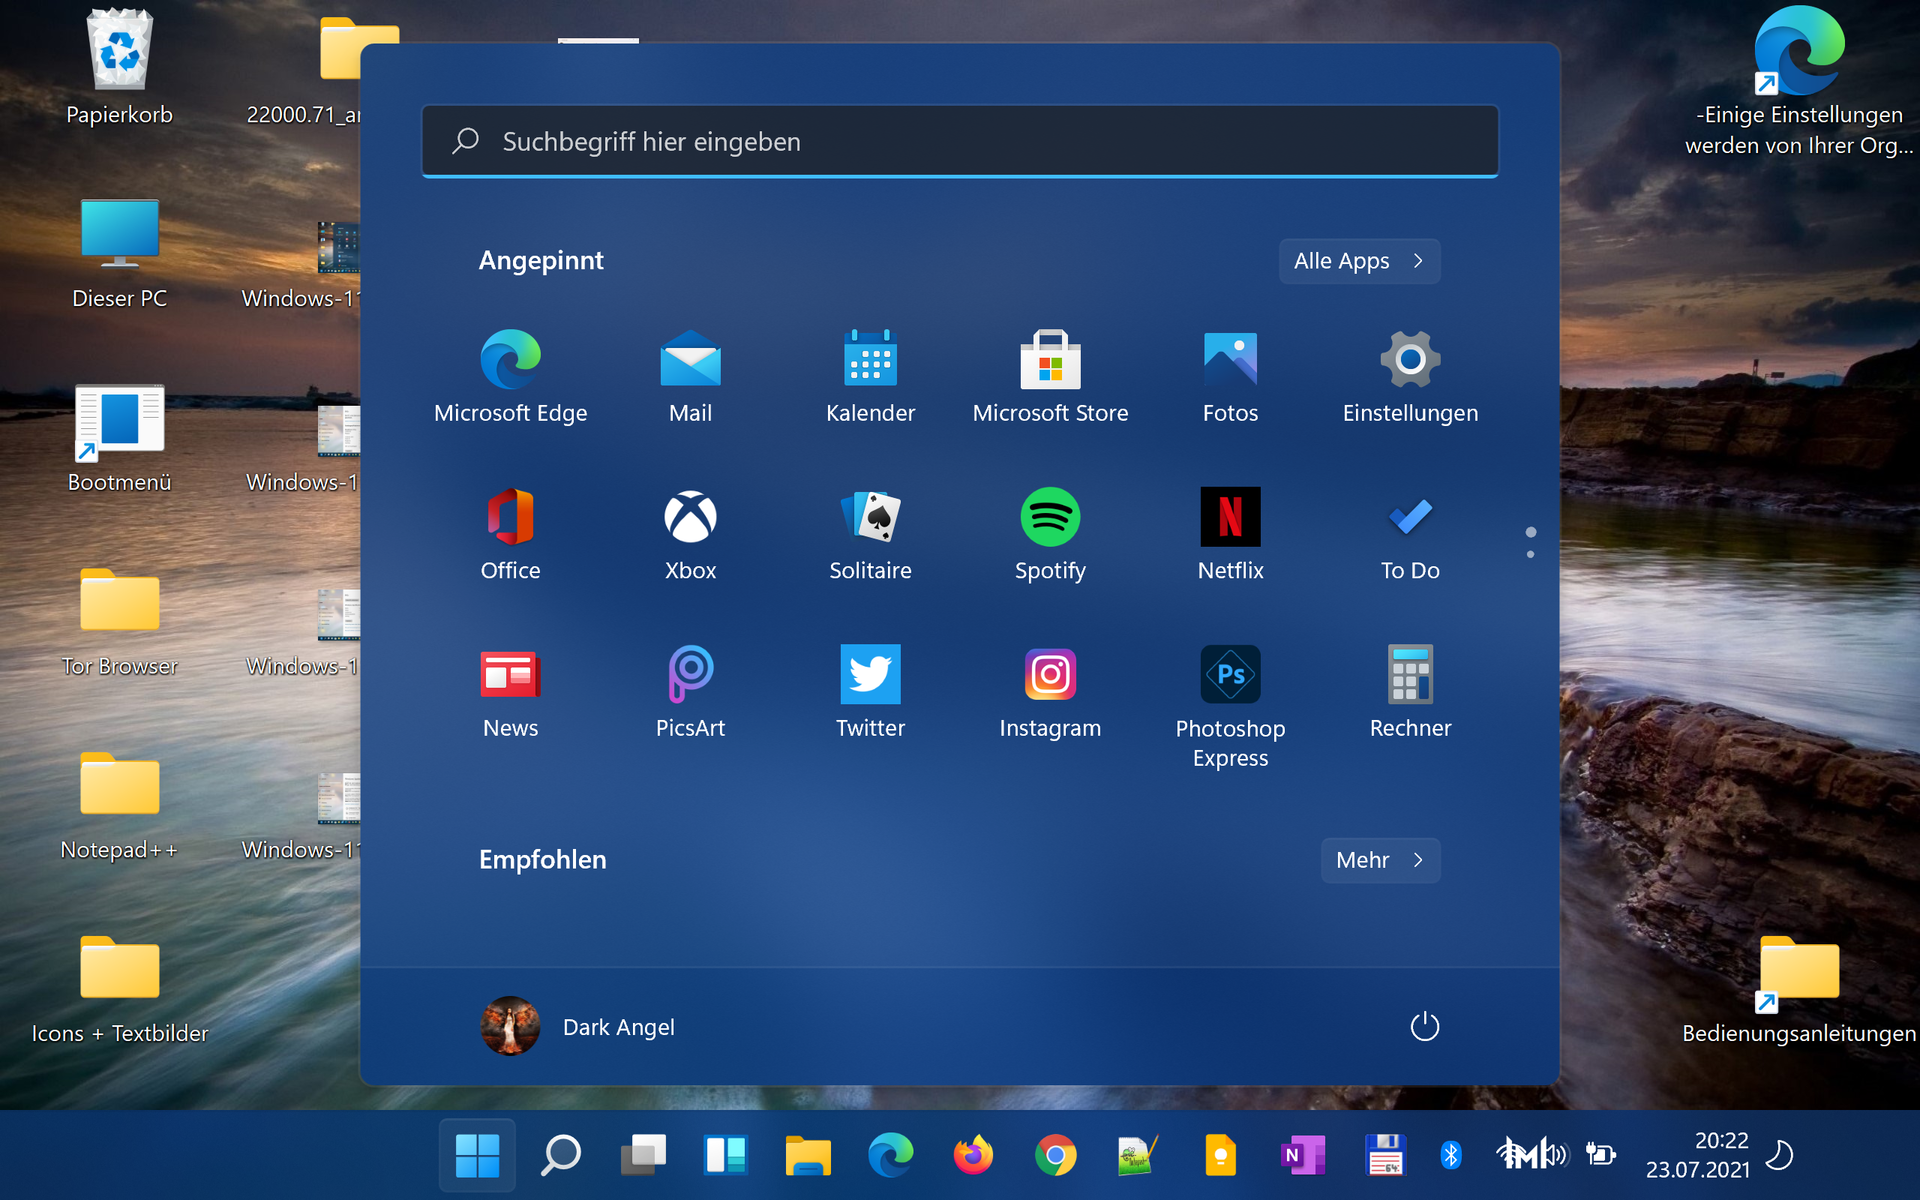Viewport: 1920px width, 1200px height.
Task: Go to the next page of pinned apps
Action: pos(1530,554)
